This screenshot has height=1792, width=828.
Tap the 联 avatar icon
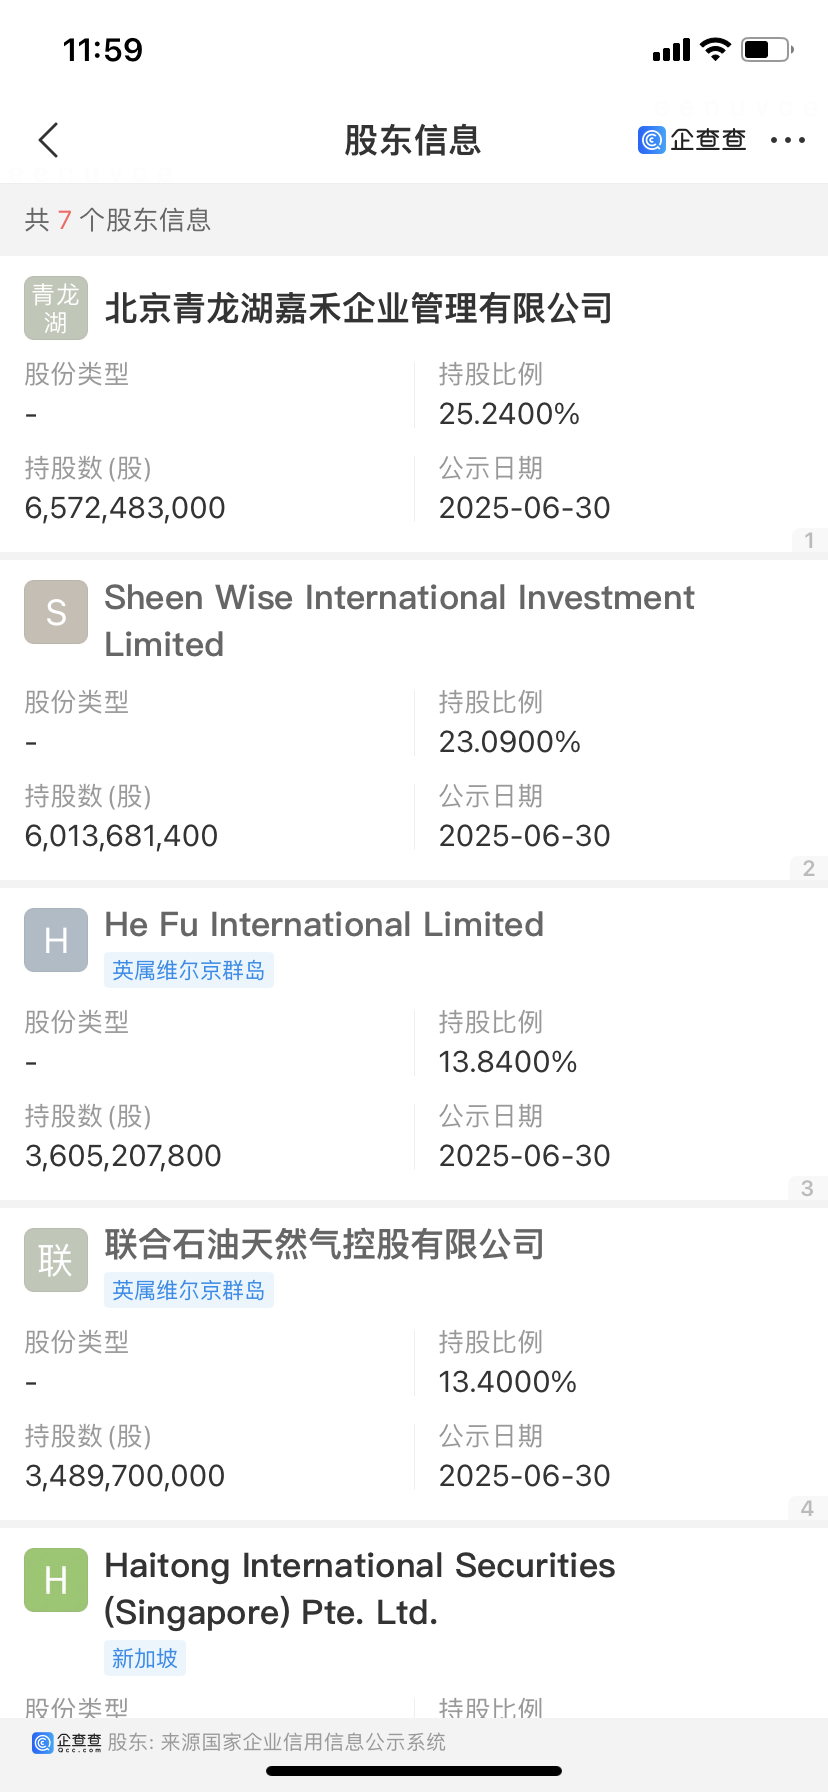(56, 1260)
